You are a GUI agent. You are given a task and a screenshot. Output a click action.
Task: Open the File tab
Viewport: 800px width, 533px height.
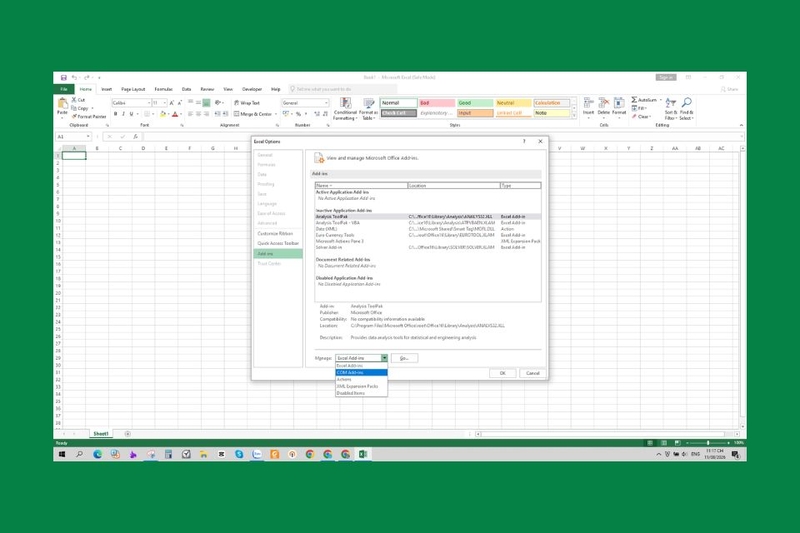point(64,89)
